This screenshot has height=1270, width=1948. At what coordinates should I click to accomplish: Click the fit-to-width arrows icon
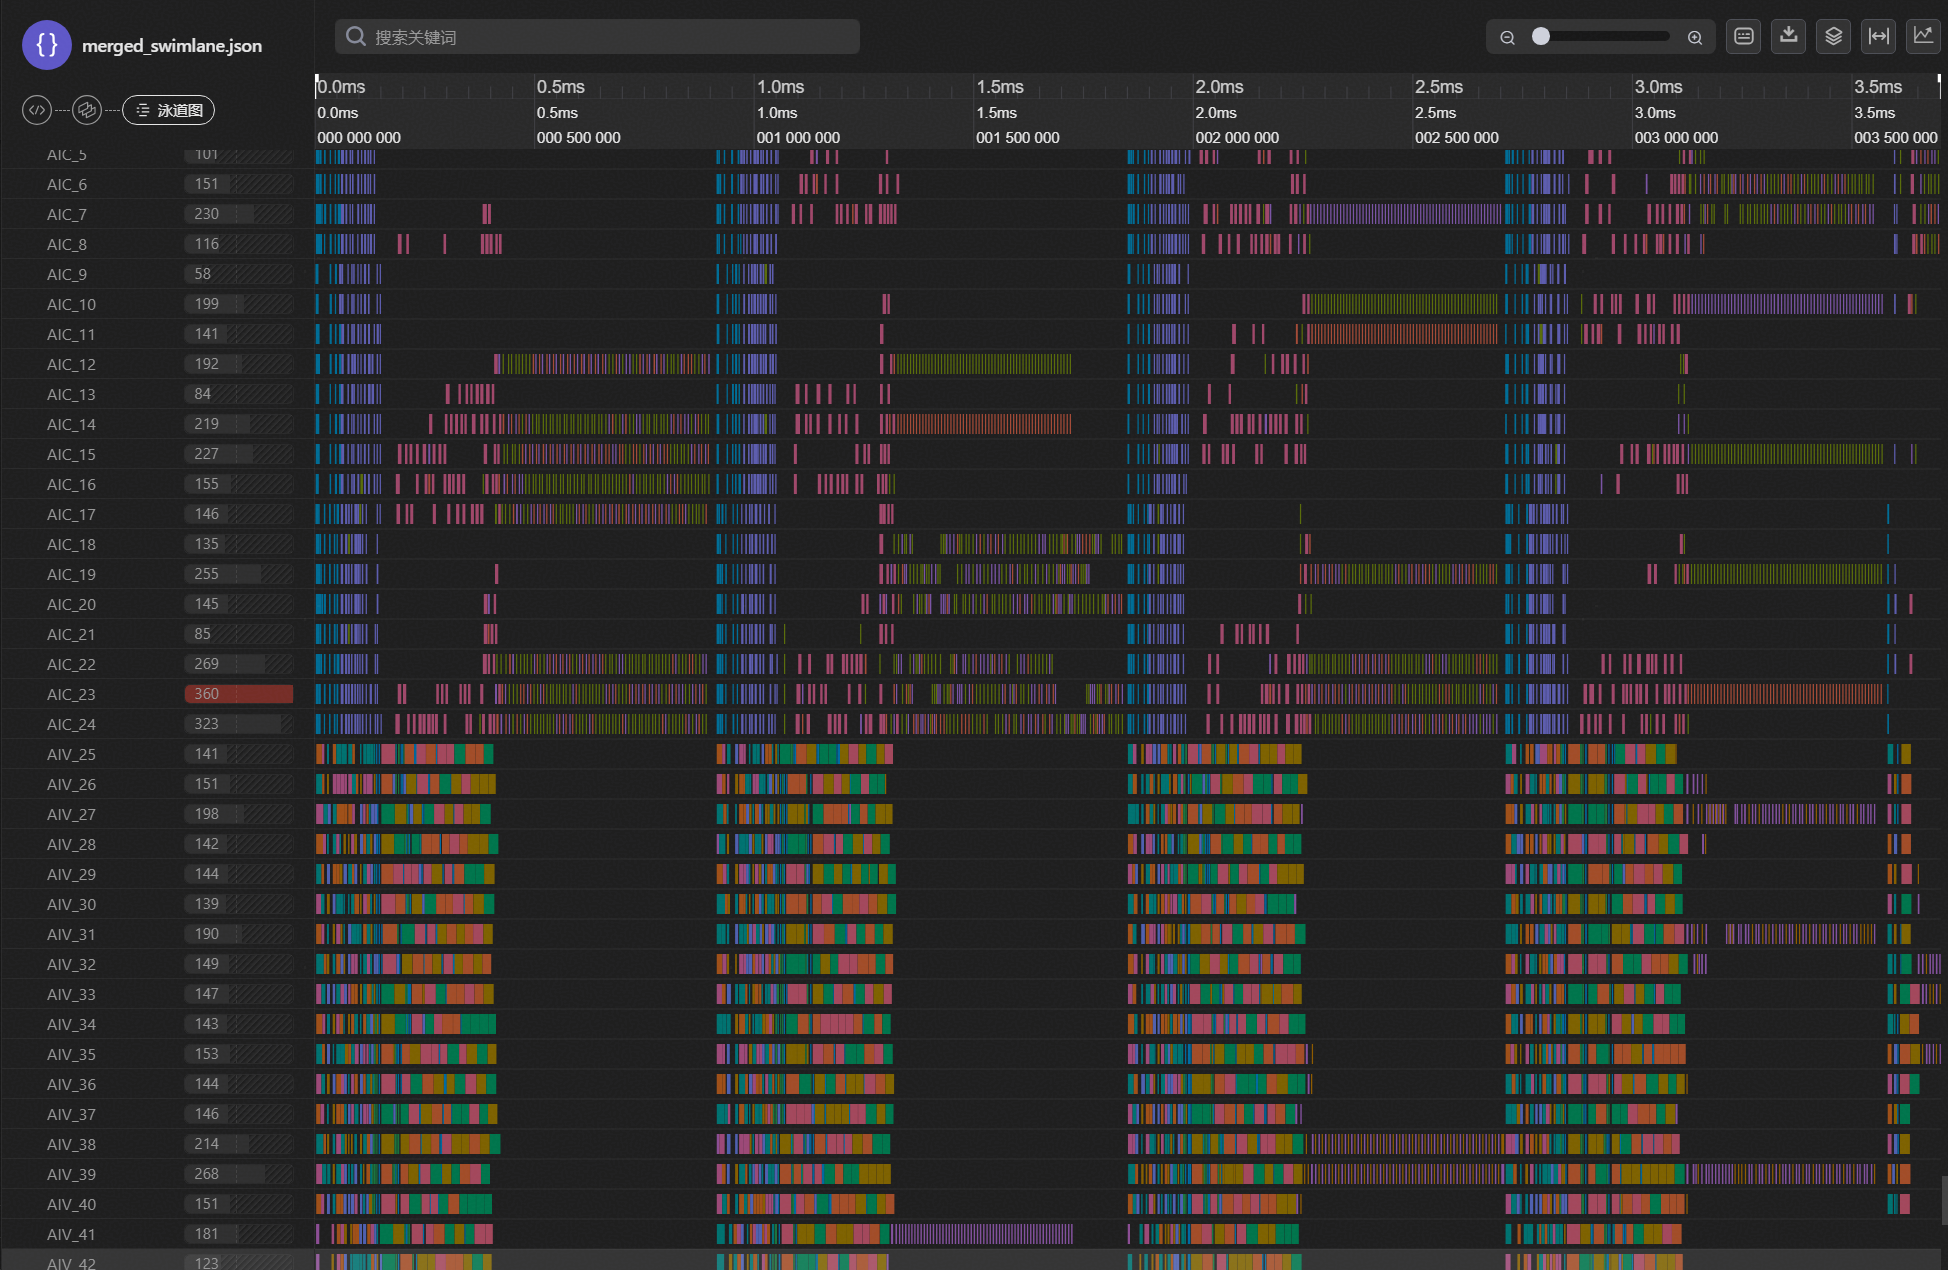(x=1878, y=37)
